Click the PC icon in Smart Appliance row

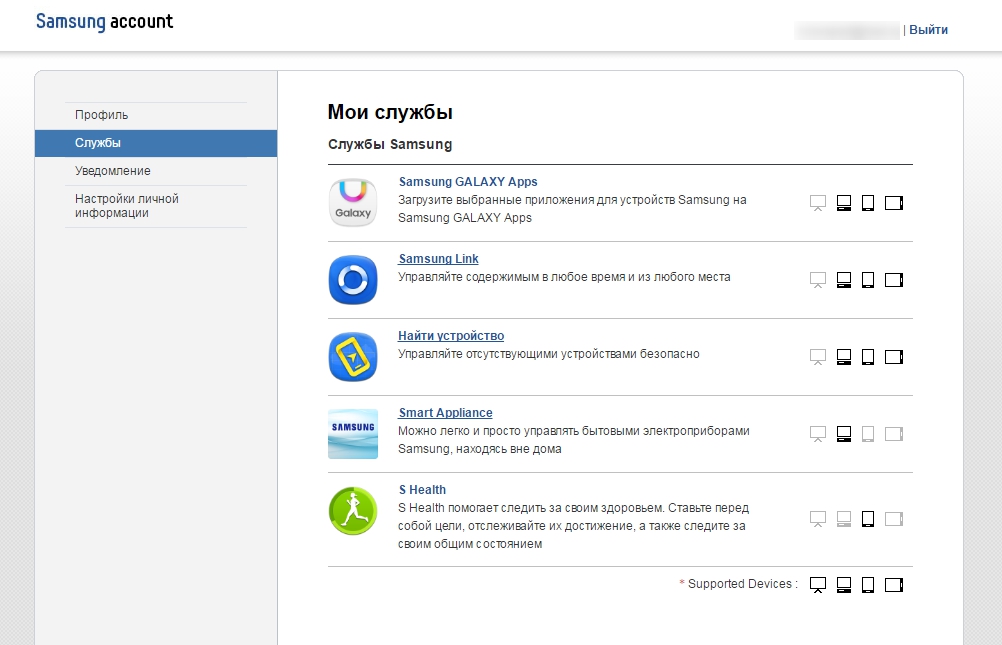844,434
